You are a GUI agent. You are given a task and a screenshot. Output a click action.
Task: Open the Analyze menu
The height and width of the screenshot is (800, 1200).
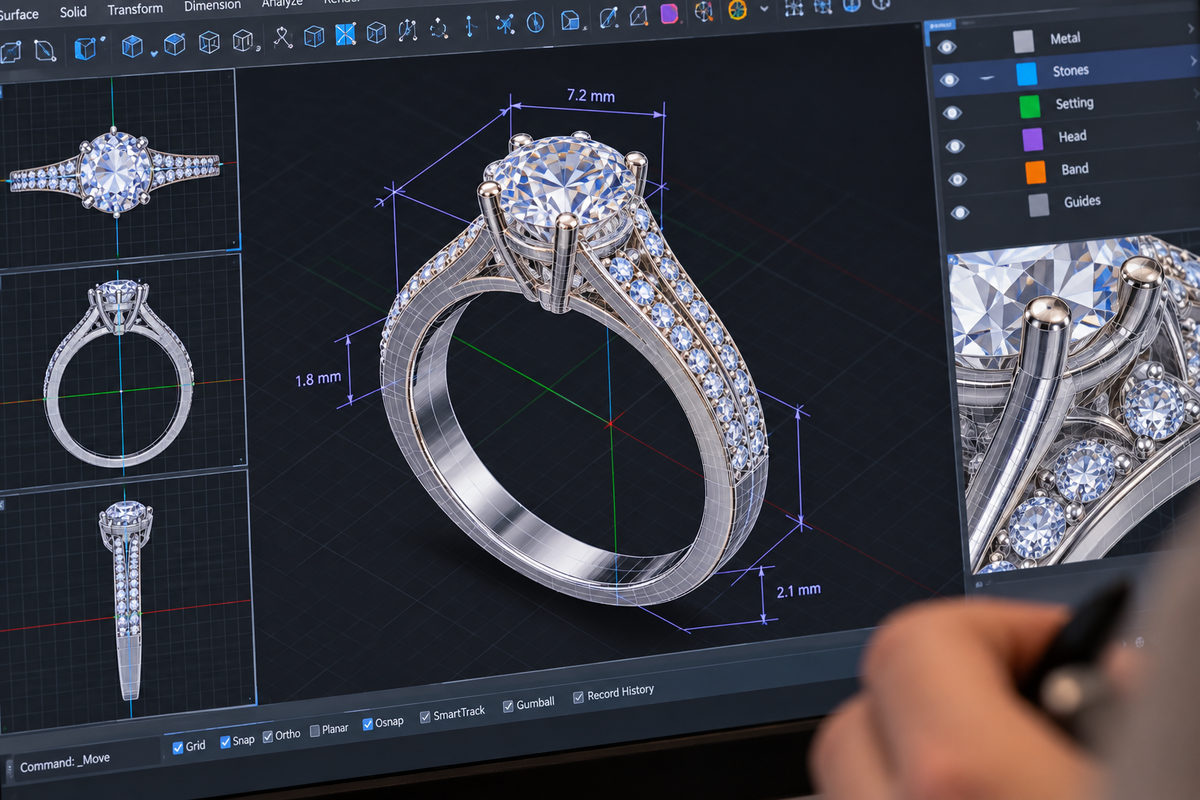click(x=282, y=4)
